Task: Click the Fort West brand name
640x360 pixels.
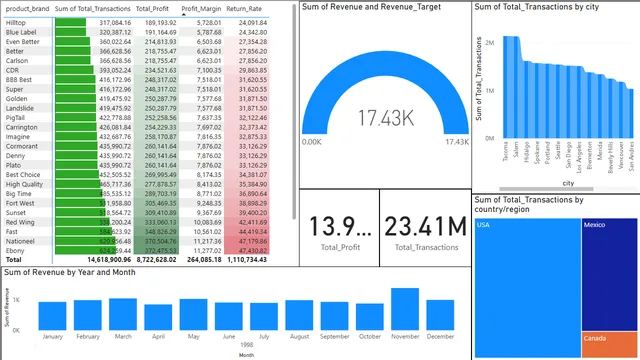Action: 20,203
